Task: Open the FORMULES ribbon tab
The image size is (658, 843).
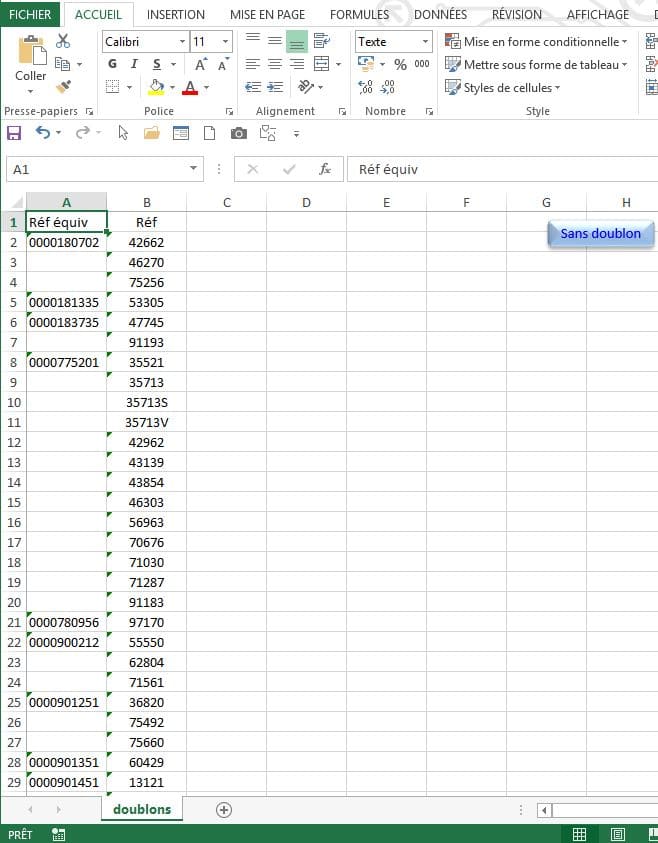Action: pos(359,14)
